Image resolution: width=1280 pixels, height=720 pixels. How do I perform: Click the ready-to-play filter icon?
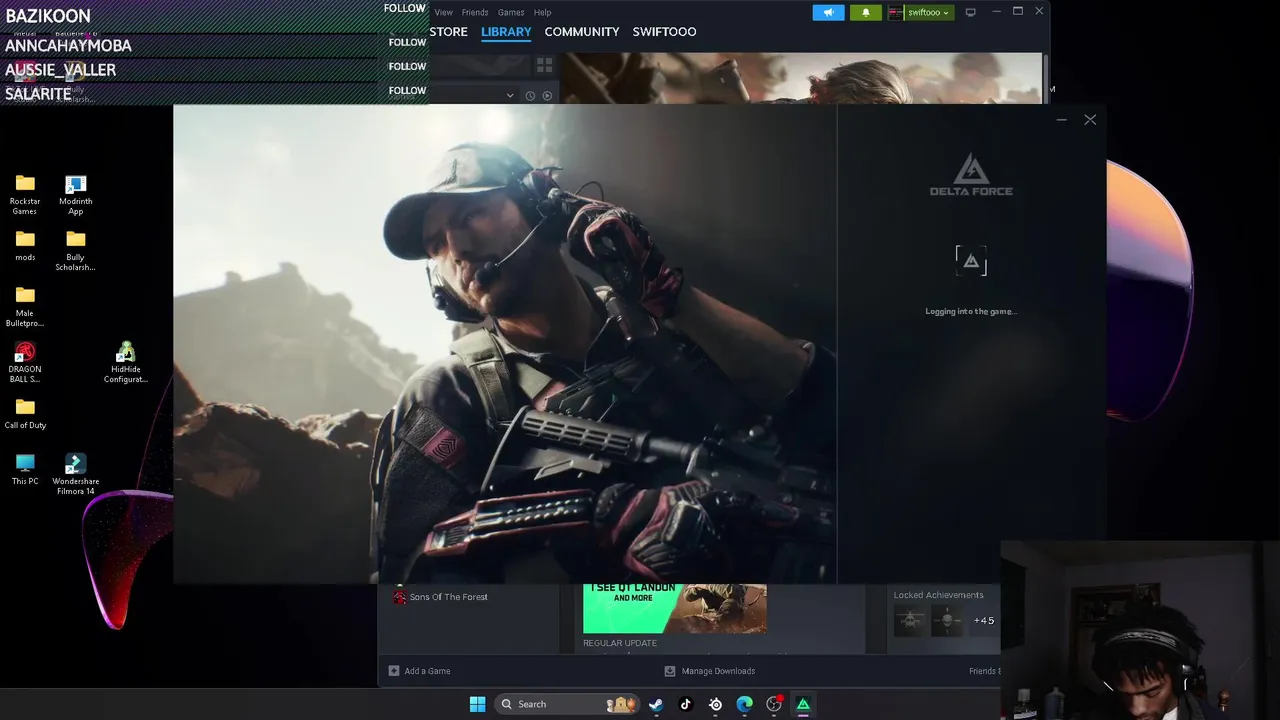(547, 96)
